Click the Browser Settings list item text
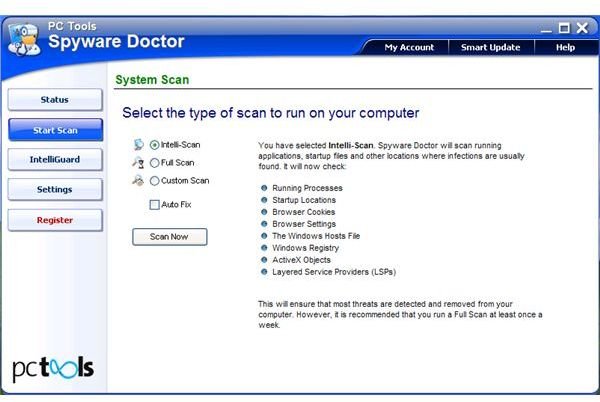Screen dimensions: 600x402 [304, 224]
